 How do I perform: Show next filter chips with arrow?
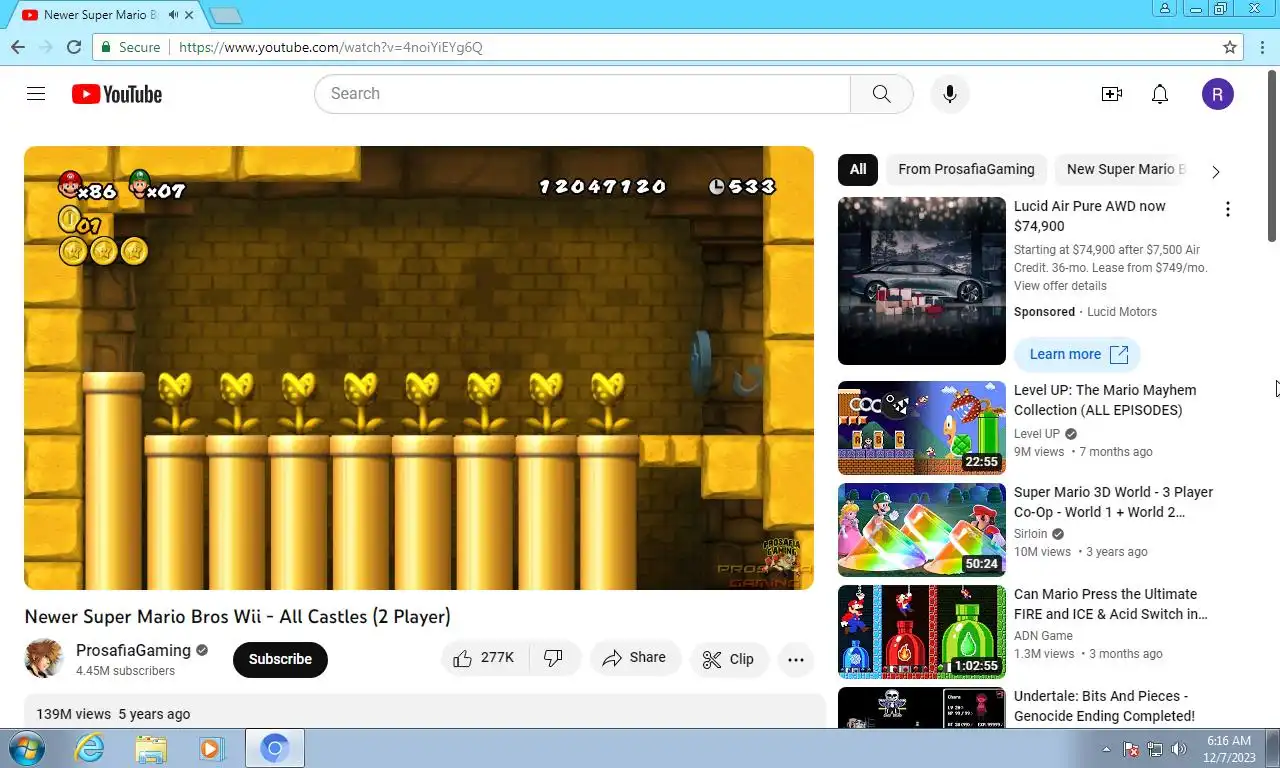tap(1216, 171)
